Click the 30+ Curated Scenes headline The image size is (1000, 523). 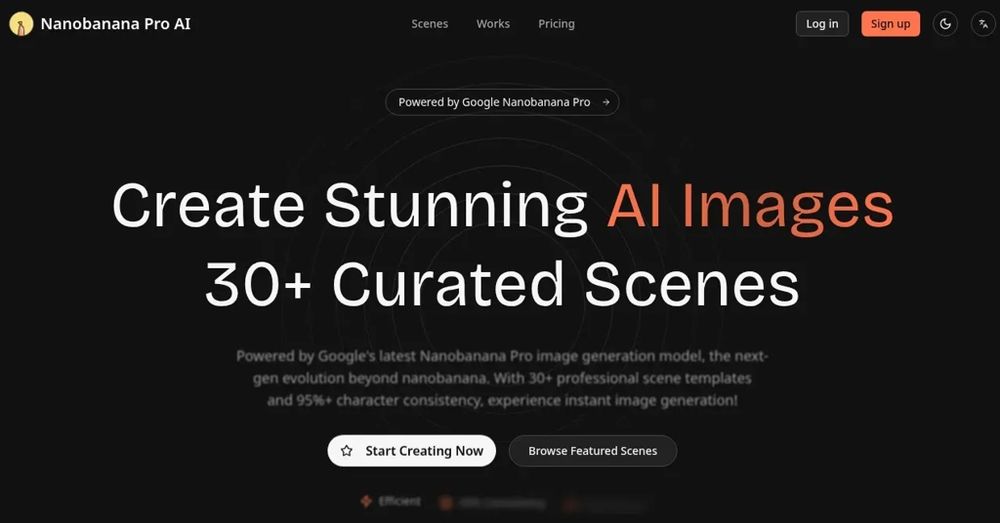click(x=502, y=285)
